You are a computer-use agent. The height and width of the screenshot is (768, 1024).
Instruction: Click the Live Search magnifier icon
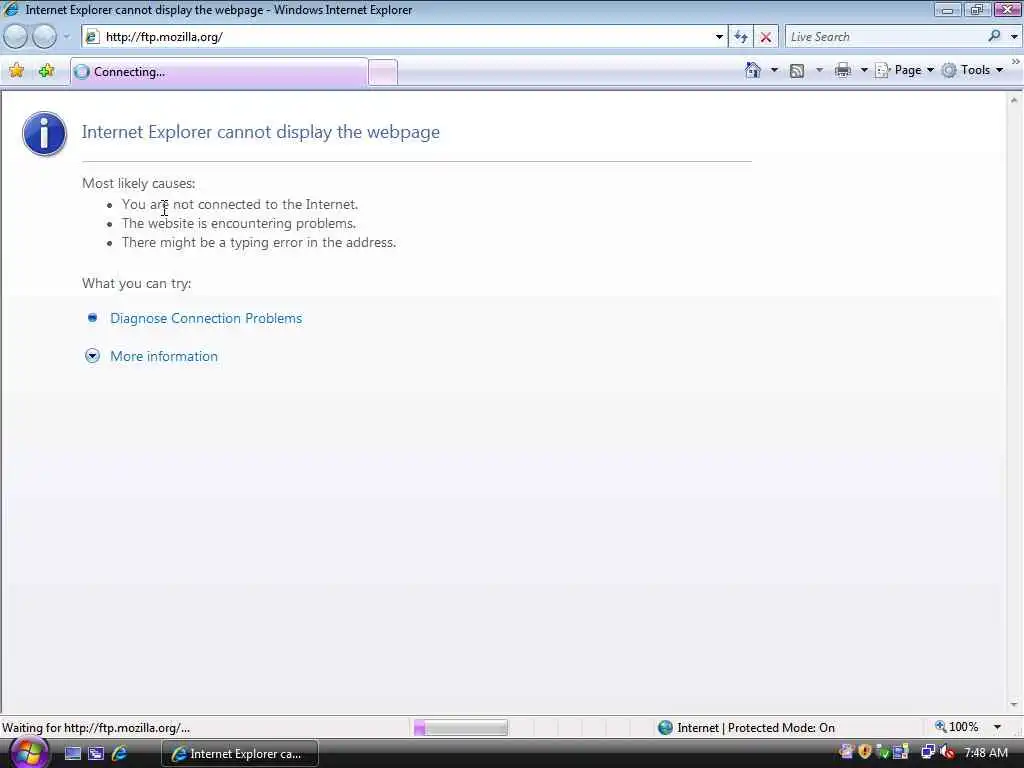994,37
